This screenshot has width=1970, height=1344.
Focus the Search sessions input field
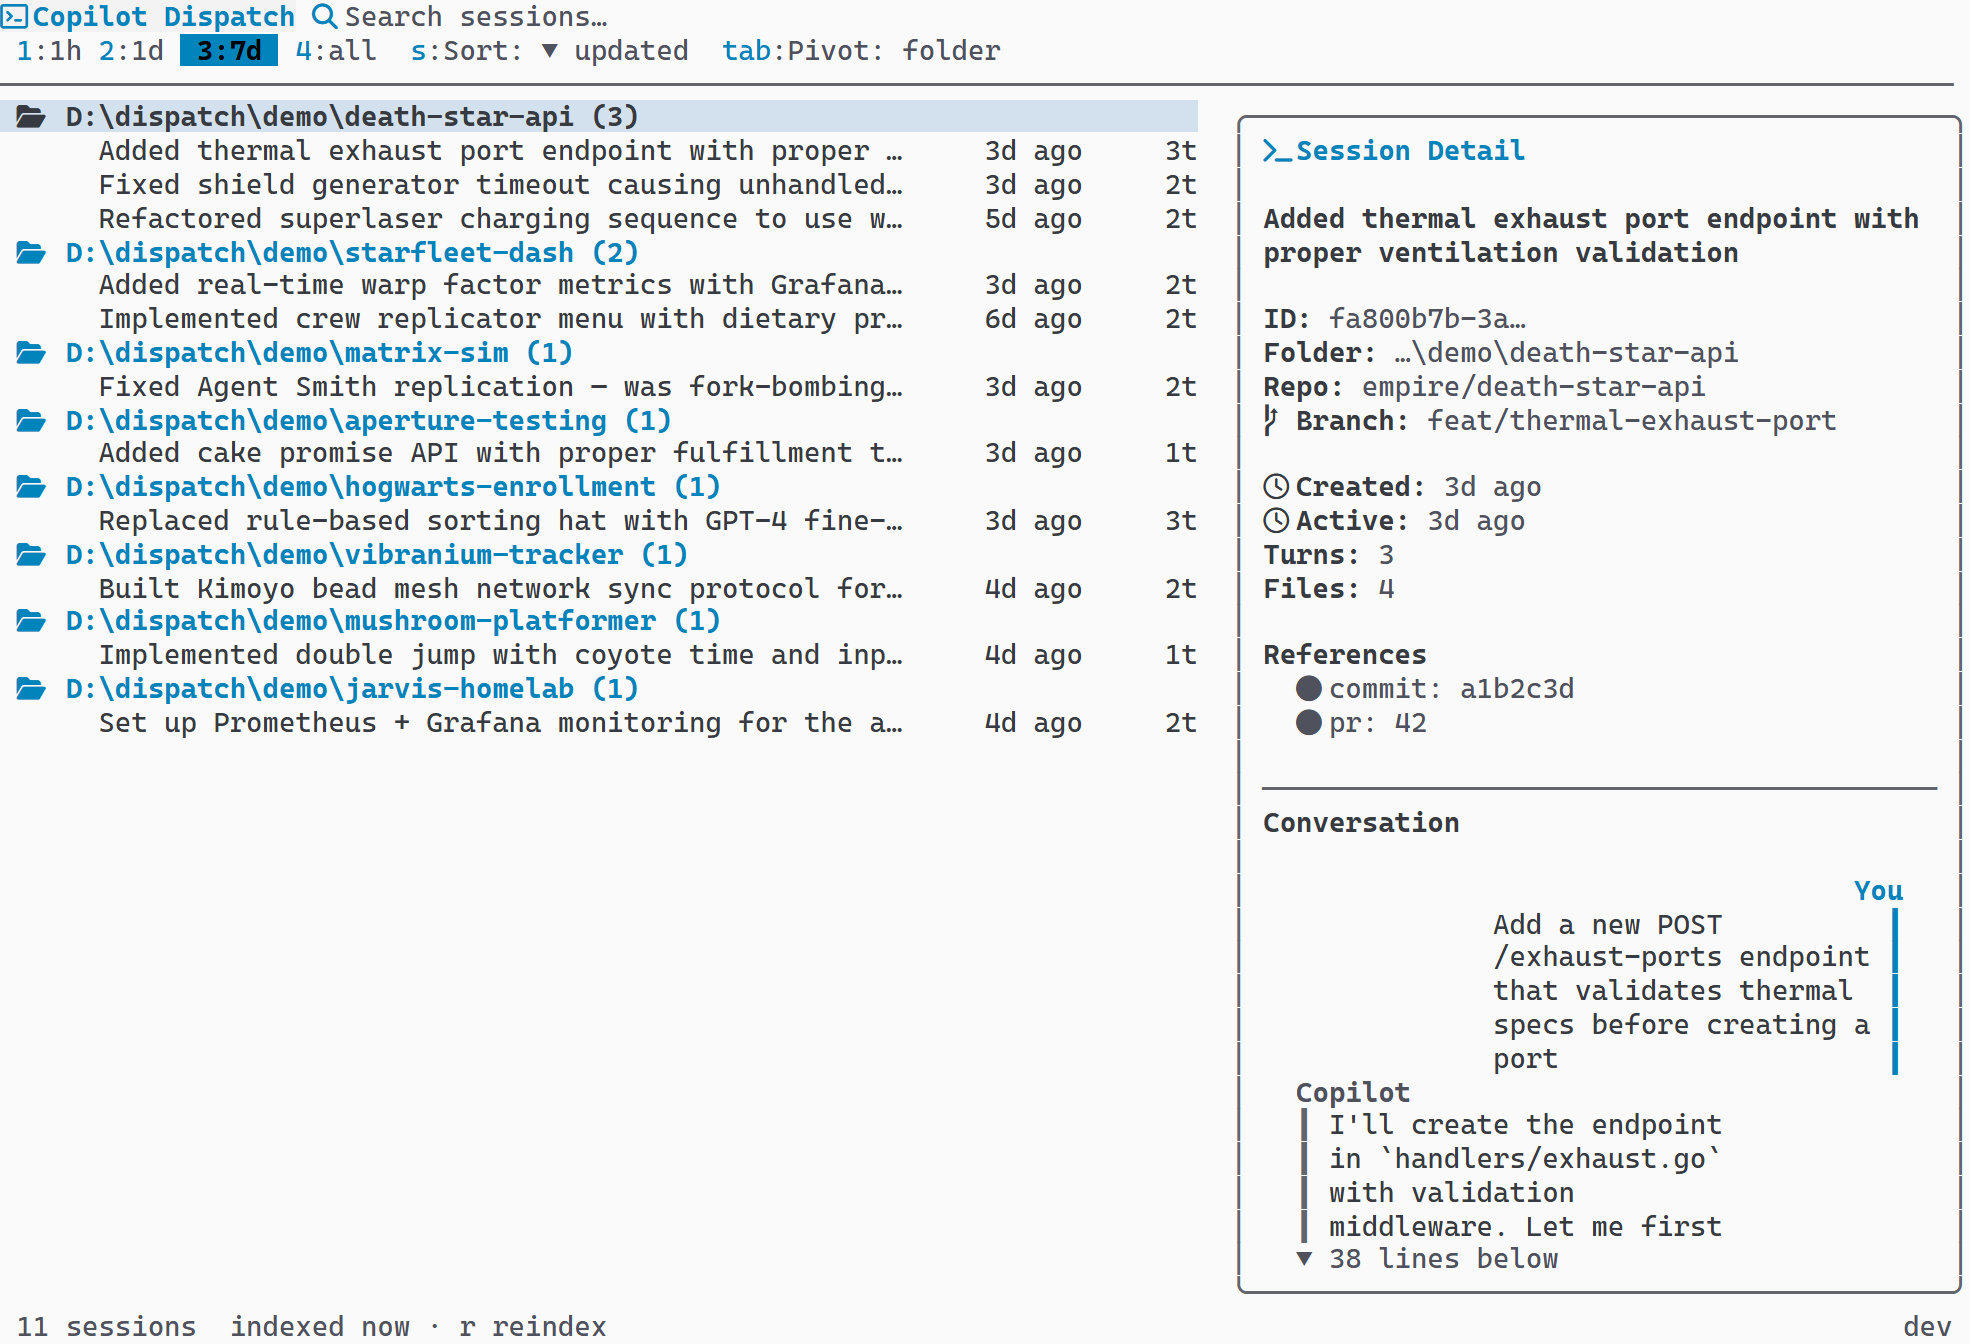(476, 17)
